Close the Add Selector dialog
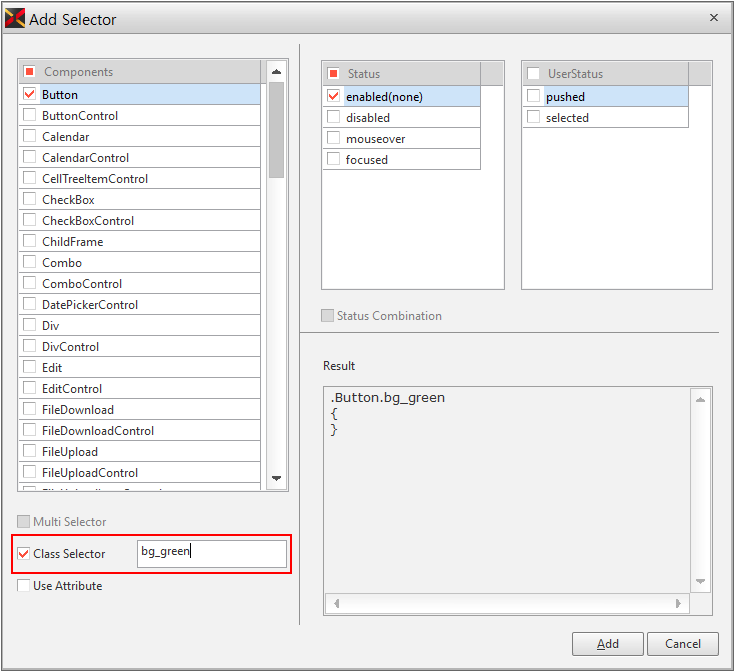The image size is (734, 671). [x=713, y=17]
